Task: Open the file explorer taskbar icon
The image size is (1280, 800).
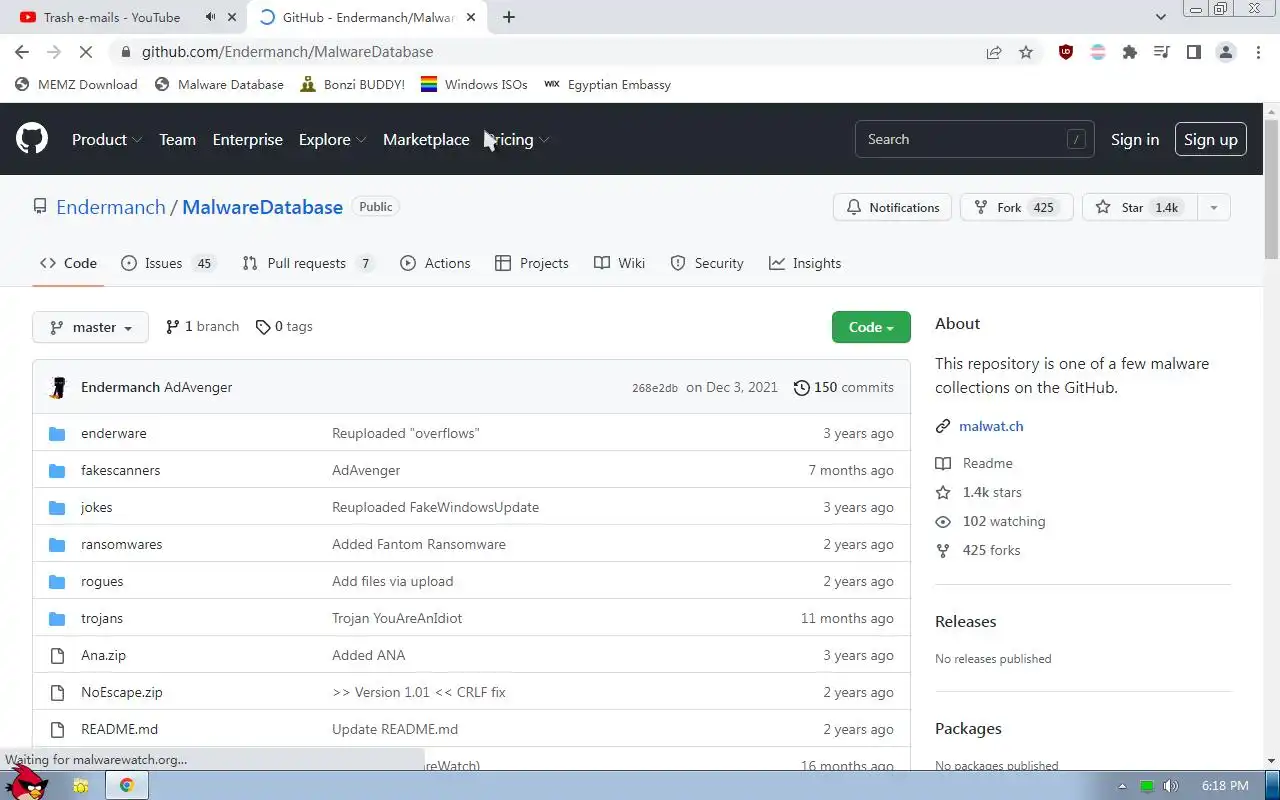Action: (80, 786)
